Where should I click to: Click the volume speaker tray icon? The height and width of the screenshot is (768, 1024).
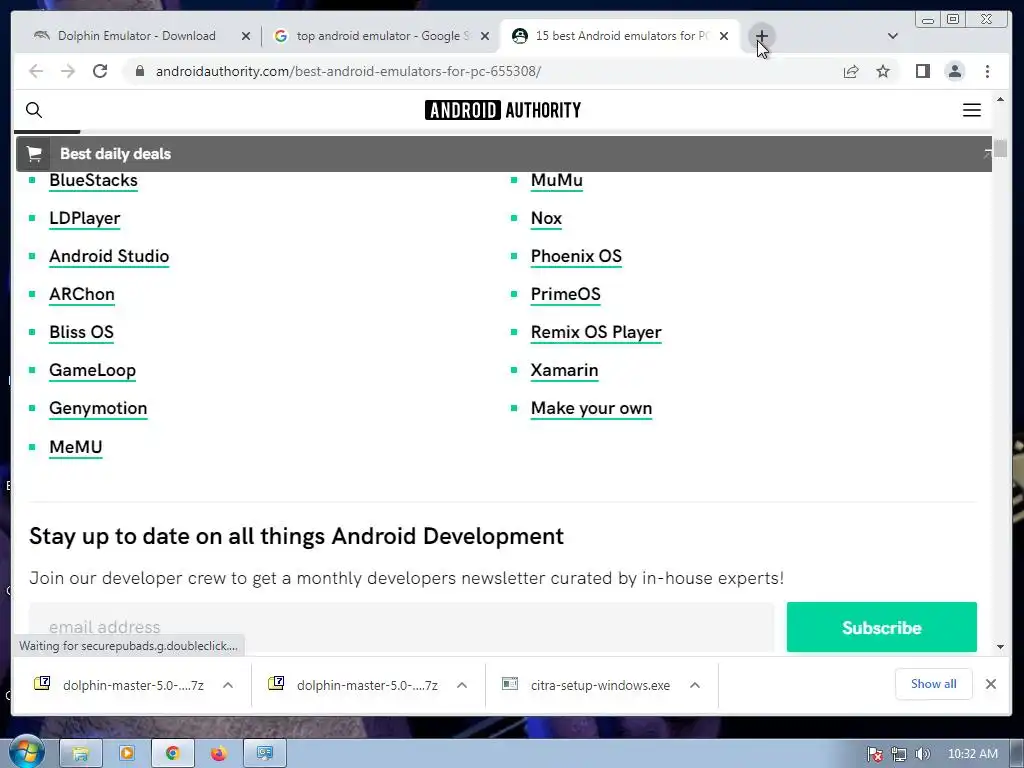pos(923,754)
